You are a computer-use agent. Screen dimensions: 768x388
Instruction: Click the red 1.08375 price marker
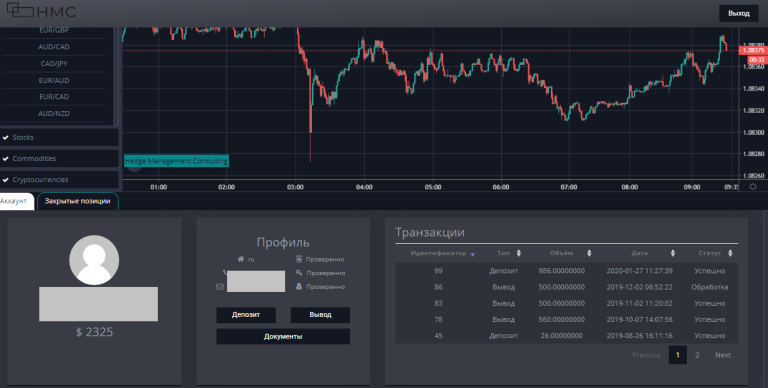tap(753, 50)
